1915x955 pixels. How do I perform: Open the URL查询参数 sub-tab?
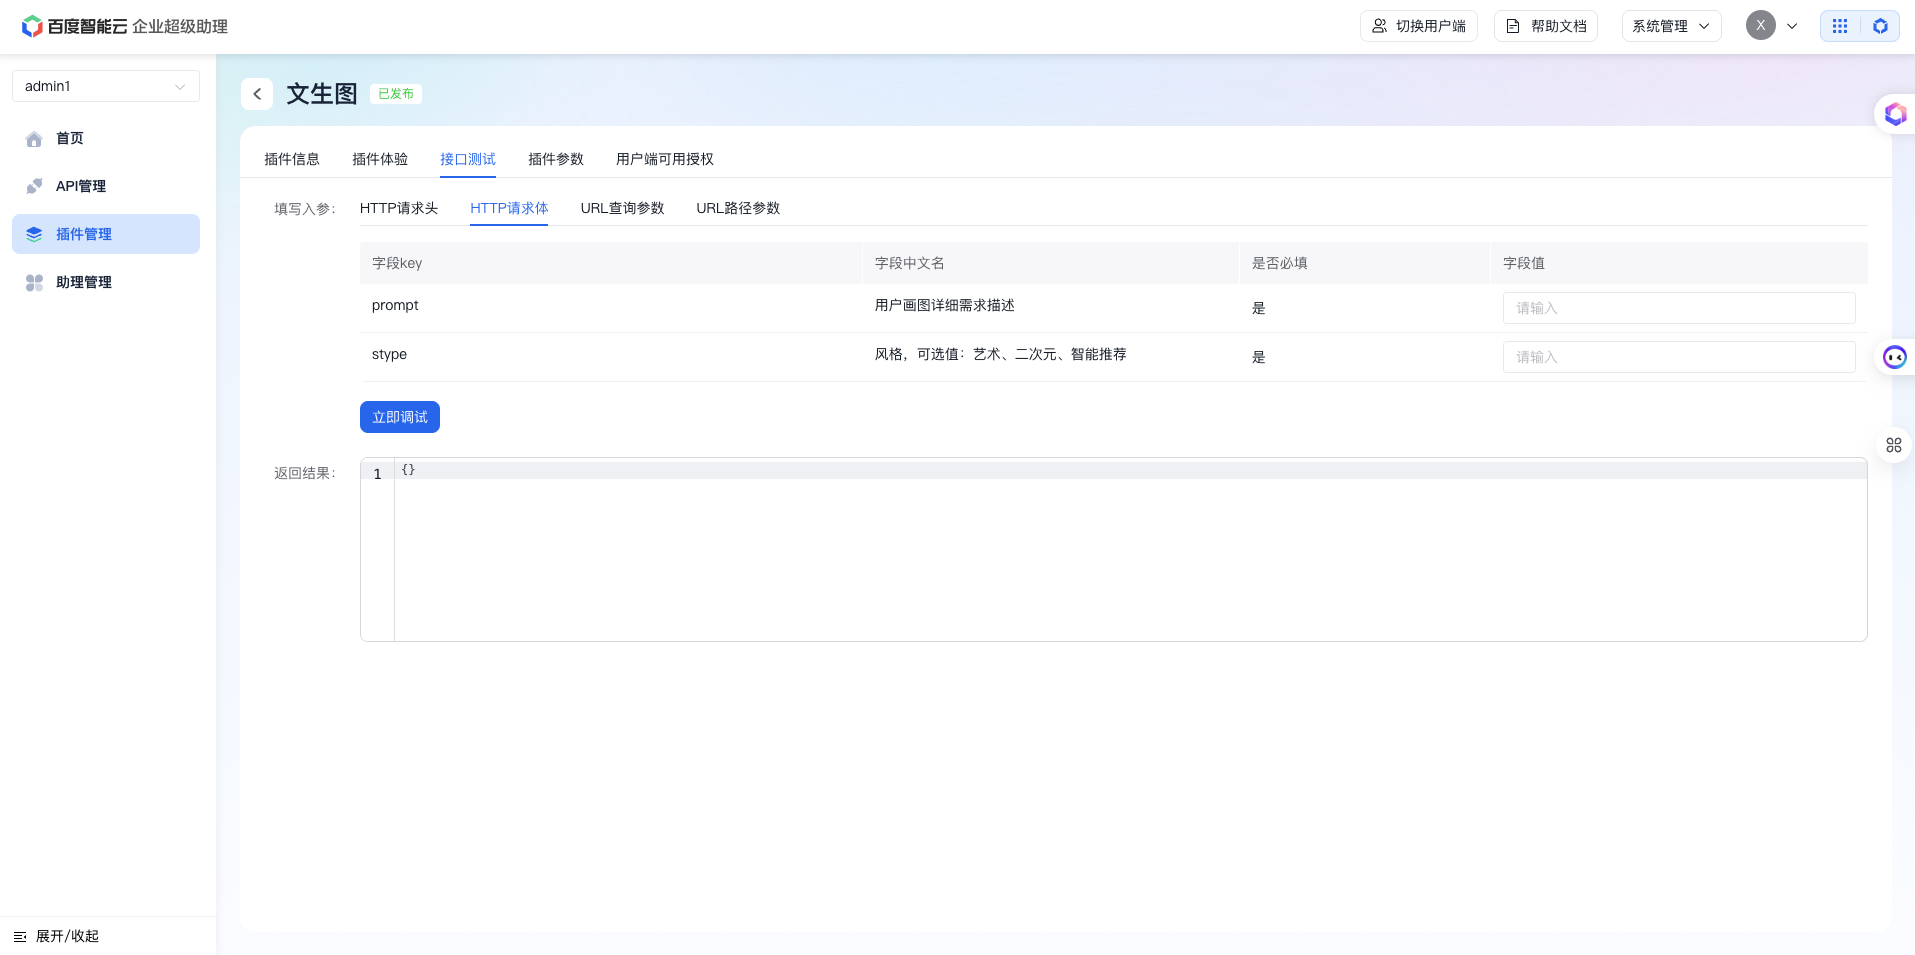622,208
